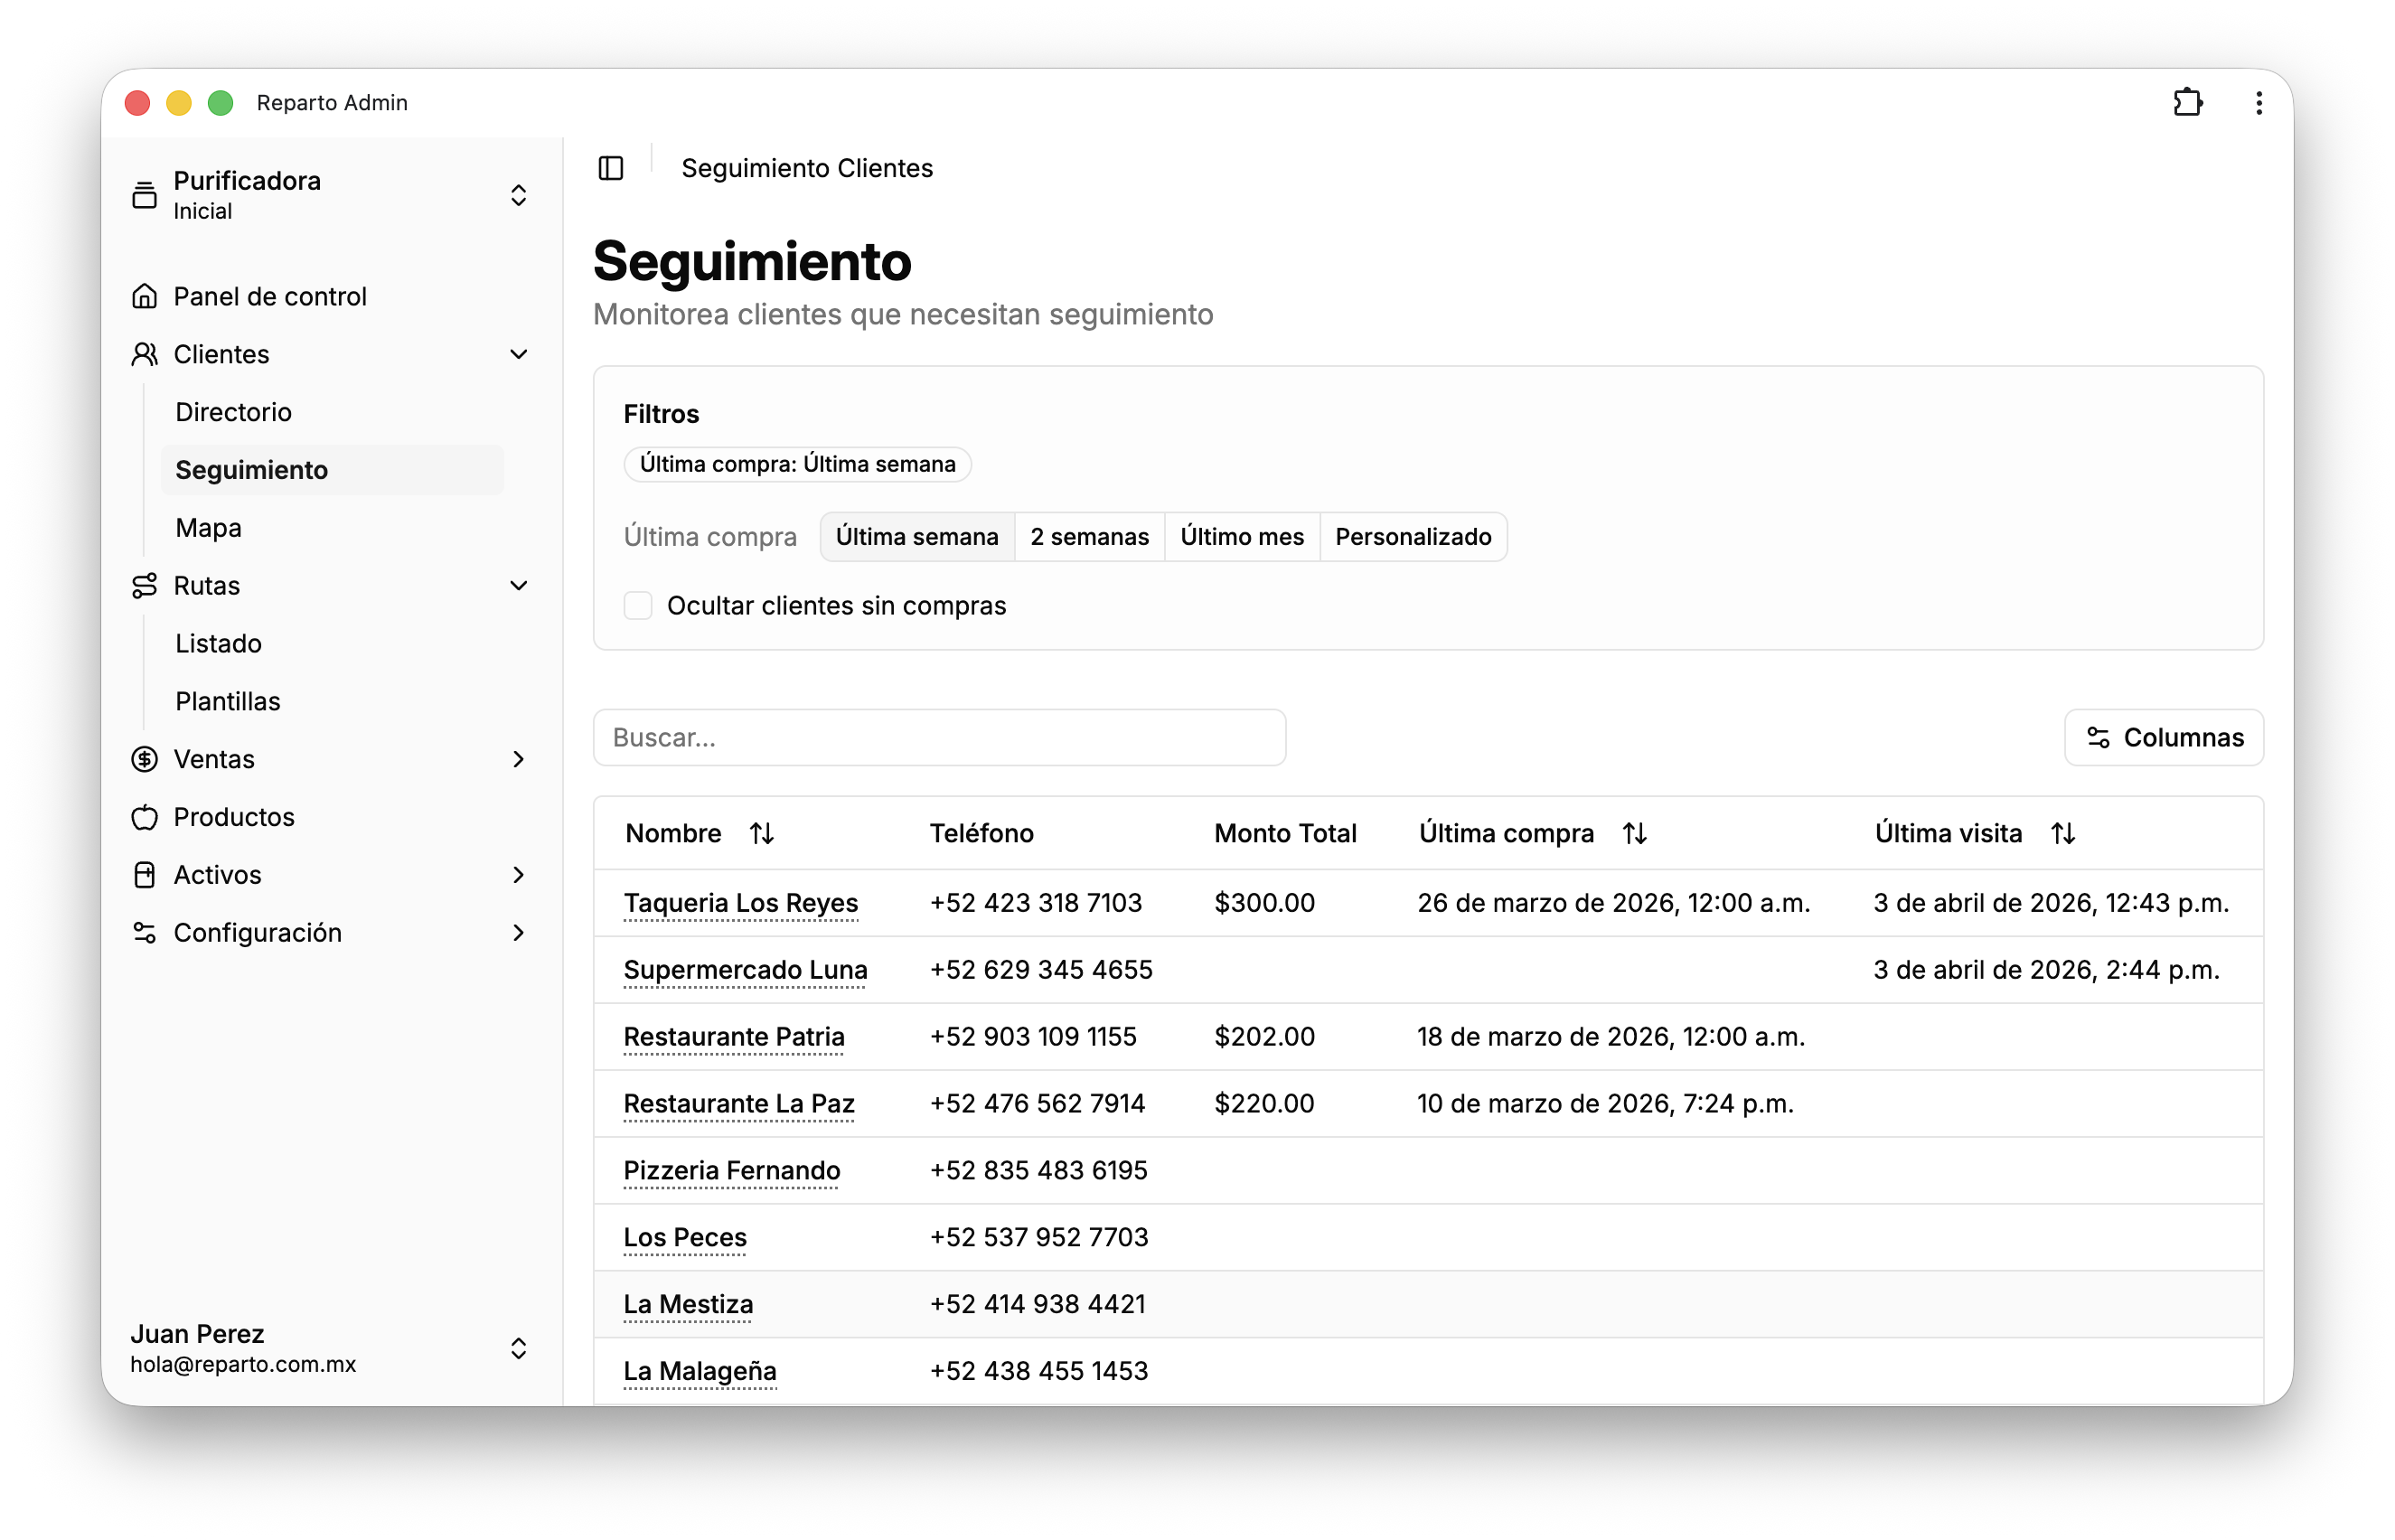
Task: Open Directorio under Clientes
Action: point(233,412)
